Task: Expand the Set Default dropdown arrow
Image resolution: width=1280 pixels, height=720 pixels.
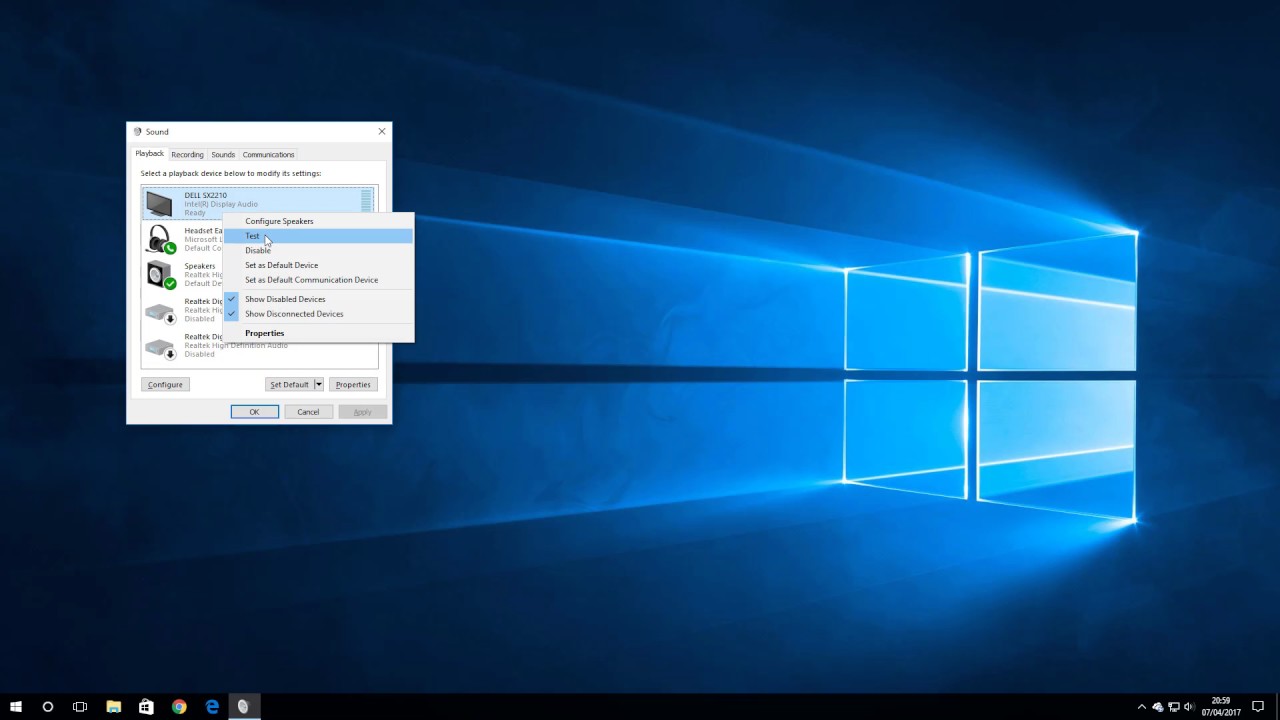Action: 319,384
